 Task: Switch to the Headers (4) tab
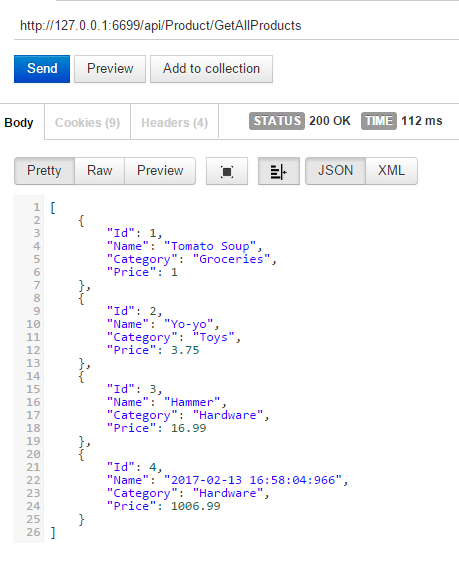point(174,123)
